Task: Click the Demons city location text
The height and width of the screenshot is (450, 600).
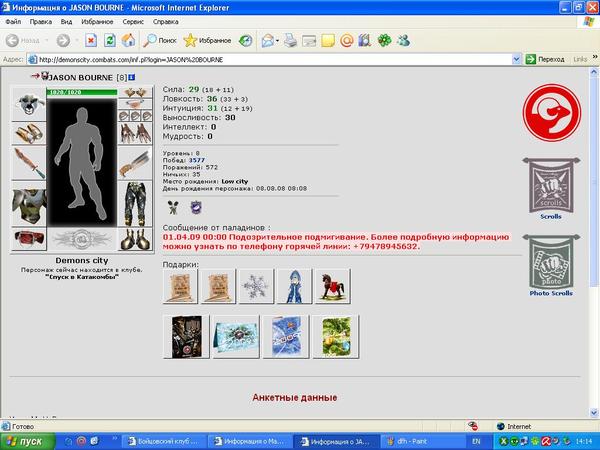Action: click(82, 260)
